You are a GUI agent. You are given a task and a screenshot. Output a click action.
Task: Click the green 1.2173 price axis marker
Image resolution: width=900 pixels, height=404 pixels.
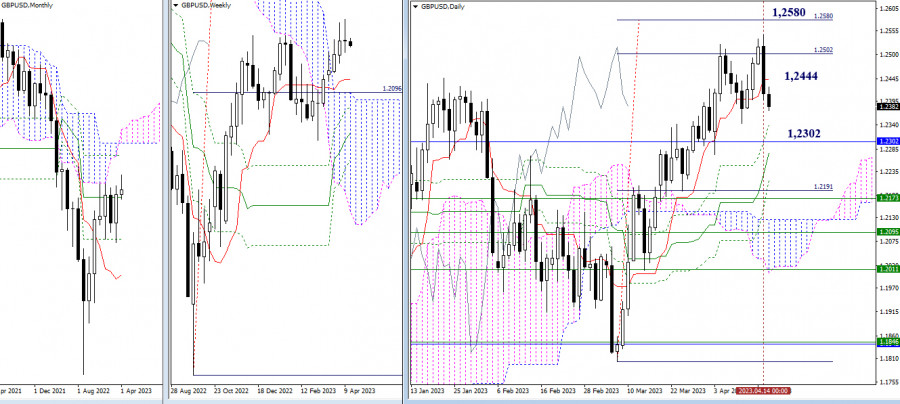coord(888,198)
